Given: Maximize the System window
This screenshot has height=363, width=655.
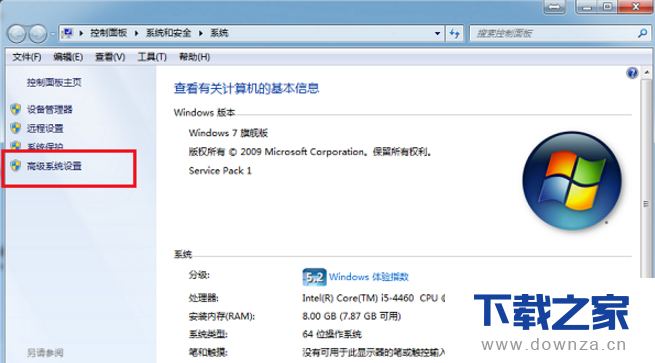Looking at the screenshot, I should [x=608, y=7].
